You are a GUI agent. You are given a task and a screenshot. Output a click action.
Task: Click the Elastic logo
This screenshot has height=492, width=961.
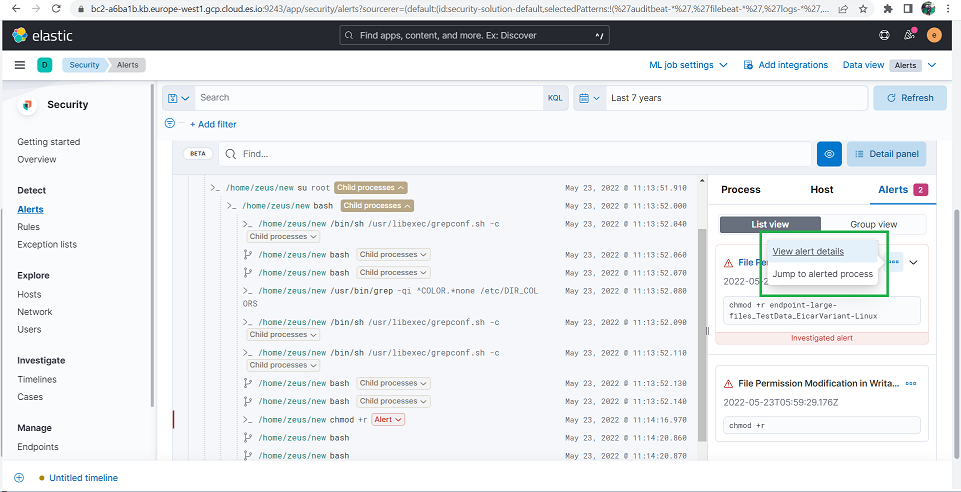(42, 36)
